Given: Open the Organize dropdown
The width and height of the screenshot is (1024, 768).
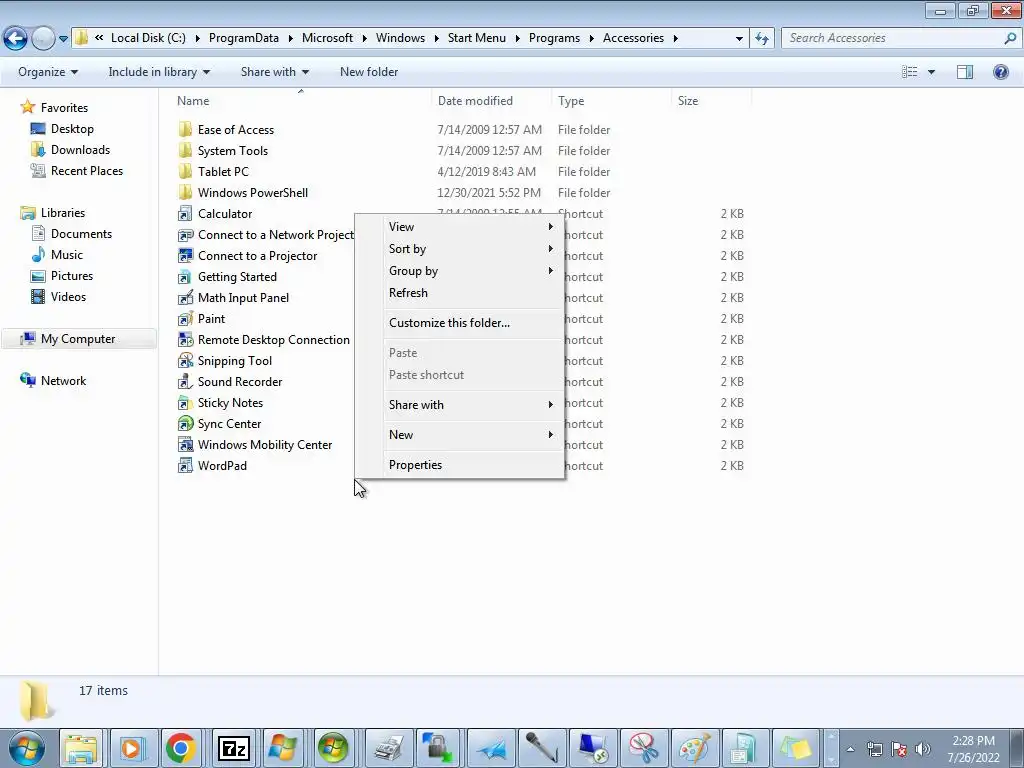Looking at the screenshot, I should tap(48, 72).
